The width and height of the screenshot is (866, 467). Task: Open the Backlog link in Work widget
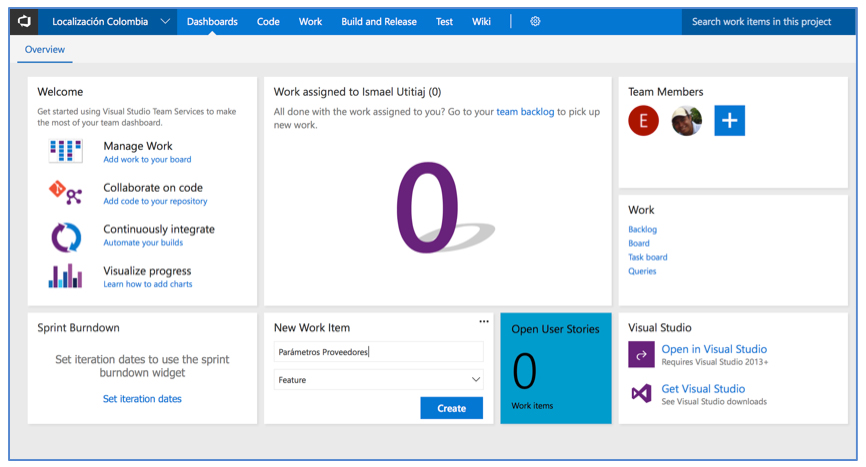(x=642, y=229)
